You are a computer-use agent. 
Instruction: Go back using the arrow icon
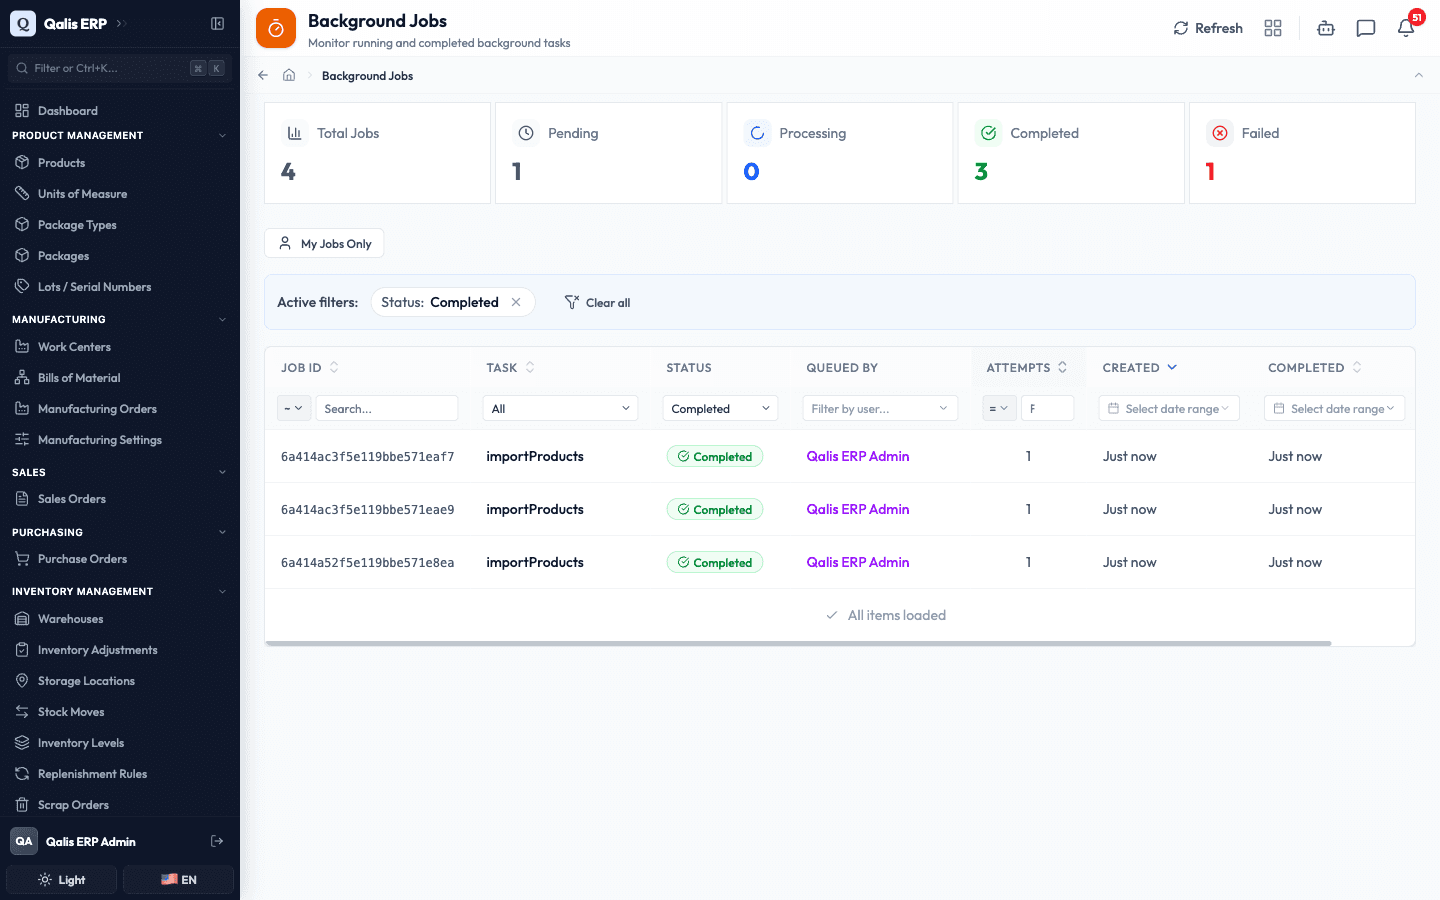click(x=263, y=75)
